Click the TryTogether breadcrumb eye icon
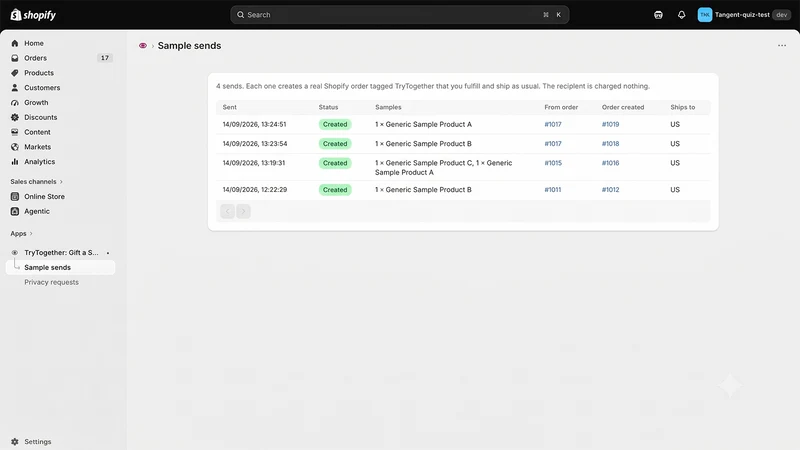Viewport: 800px width, 450px height. 143,46
